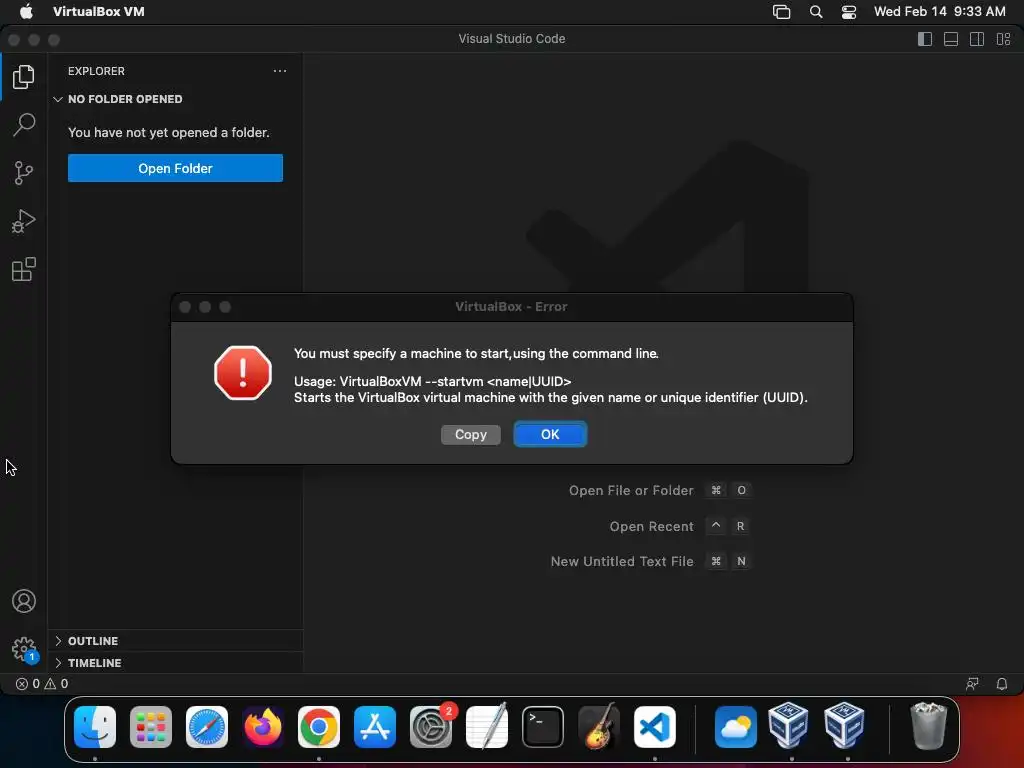This screenshot has height=768, width=1024.
Task: Click the Open File or Folder hint text
Action: 631,490
